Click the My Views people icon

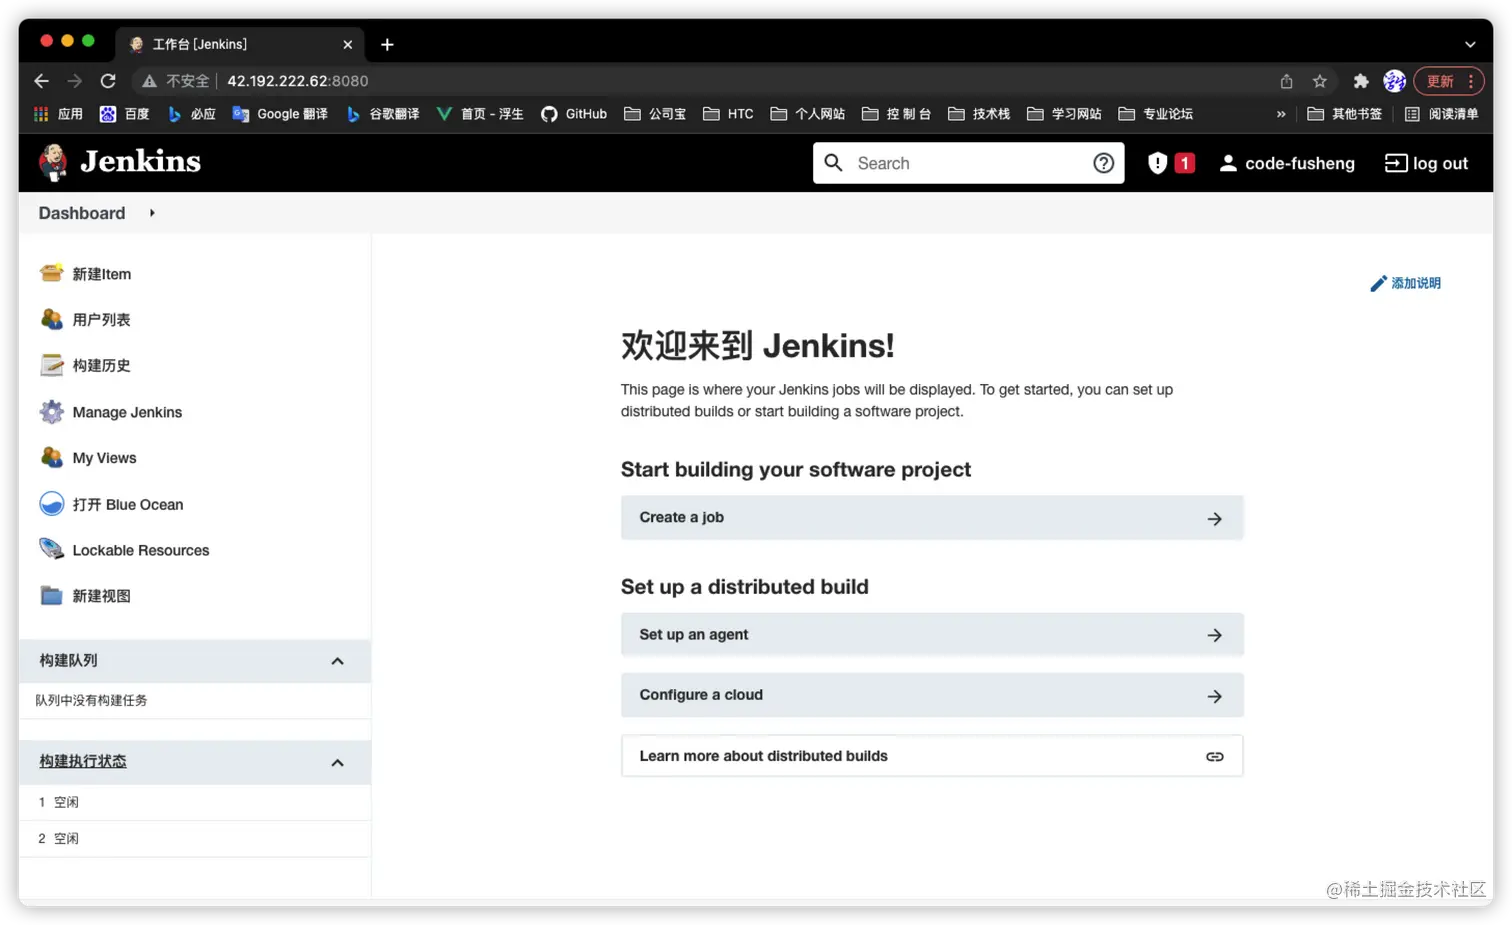tap(51, 457)
